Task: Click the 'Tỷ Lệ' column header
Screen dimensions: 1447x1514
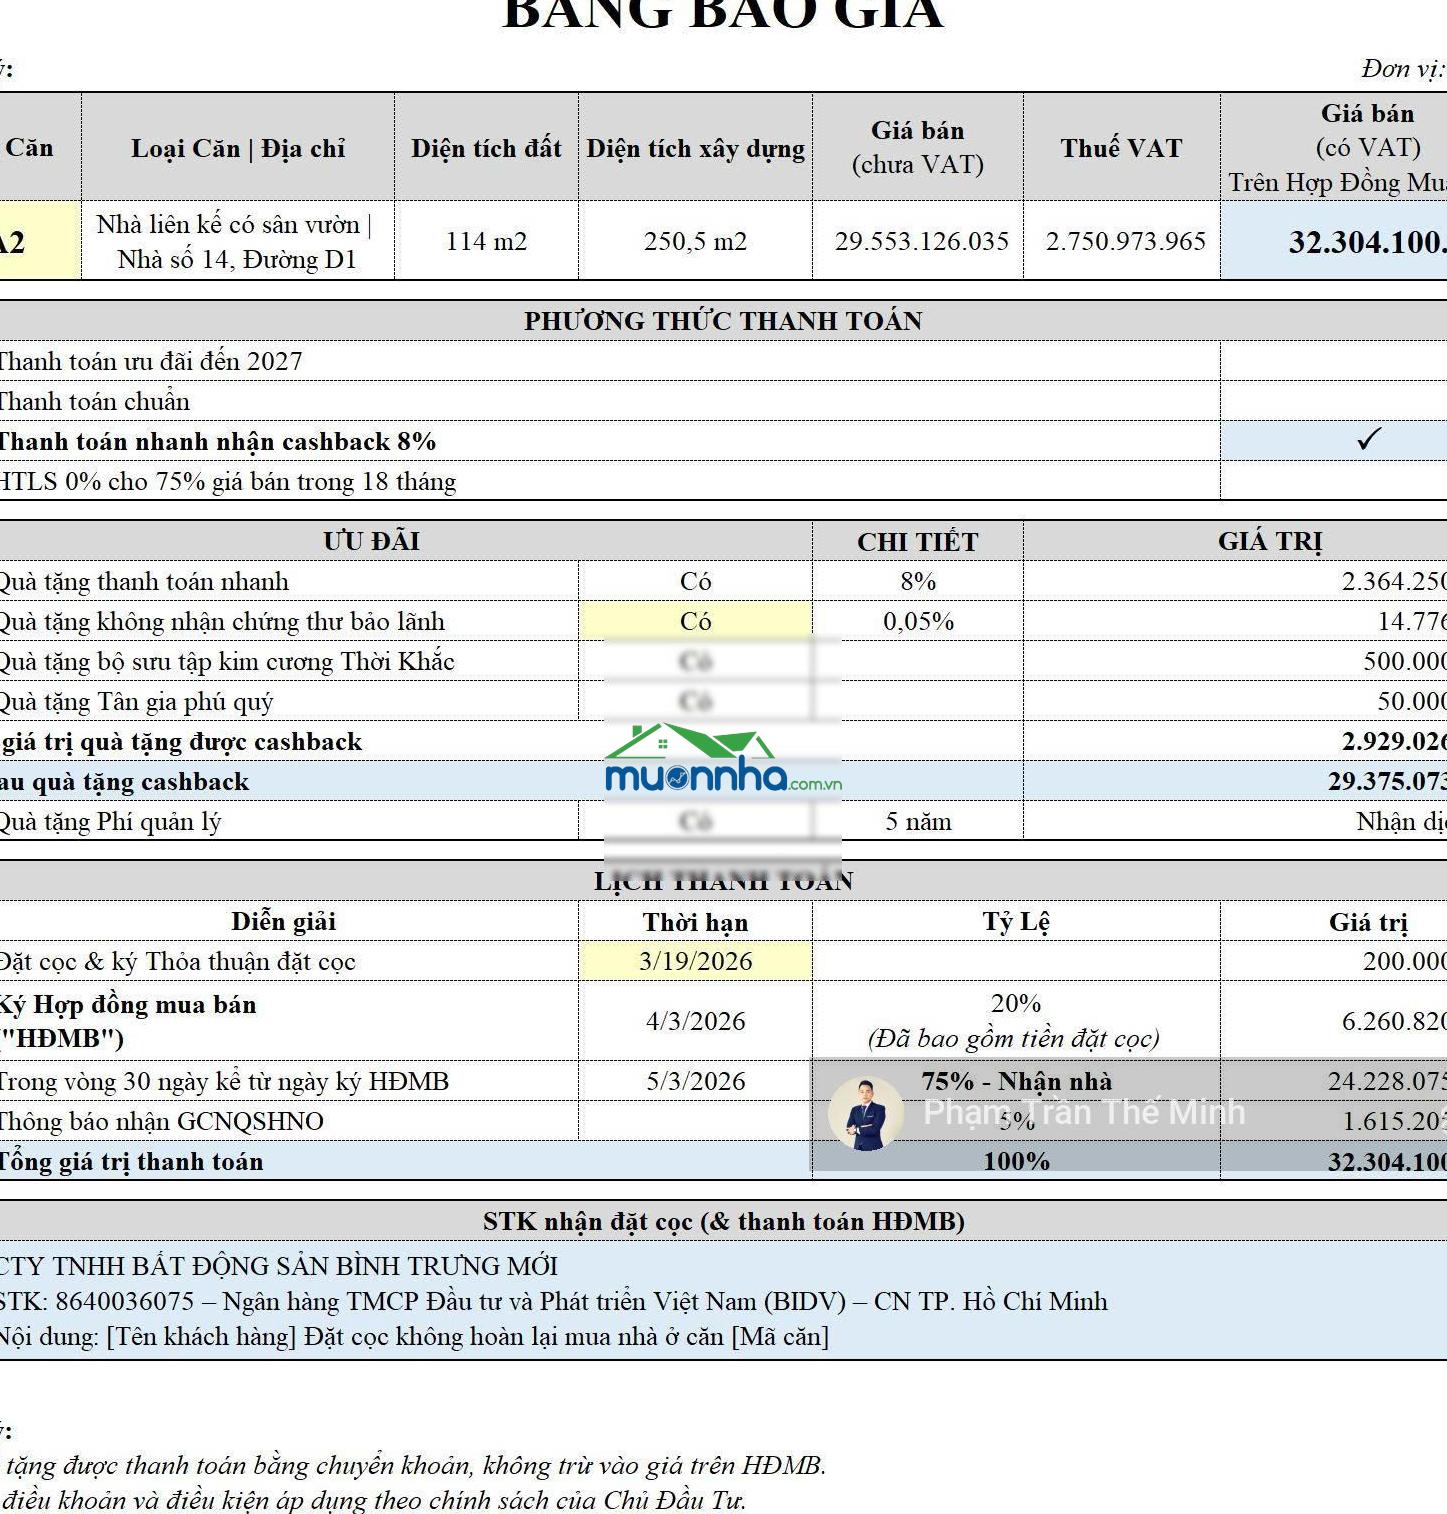Action: (1016, 921)
